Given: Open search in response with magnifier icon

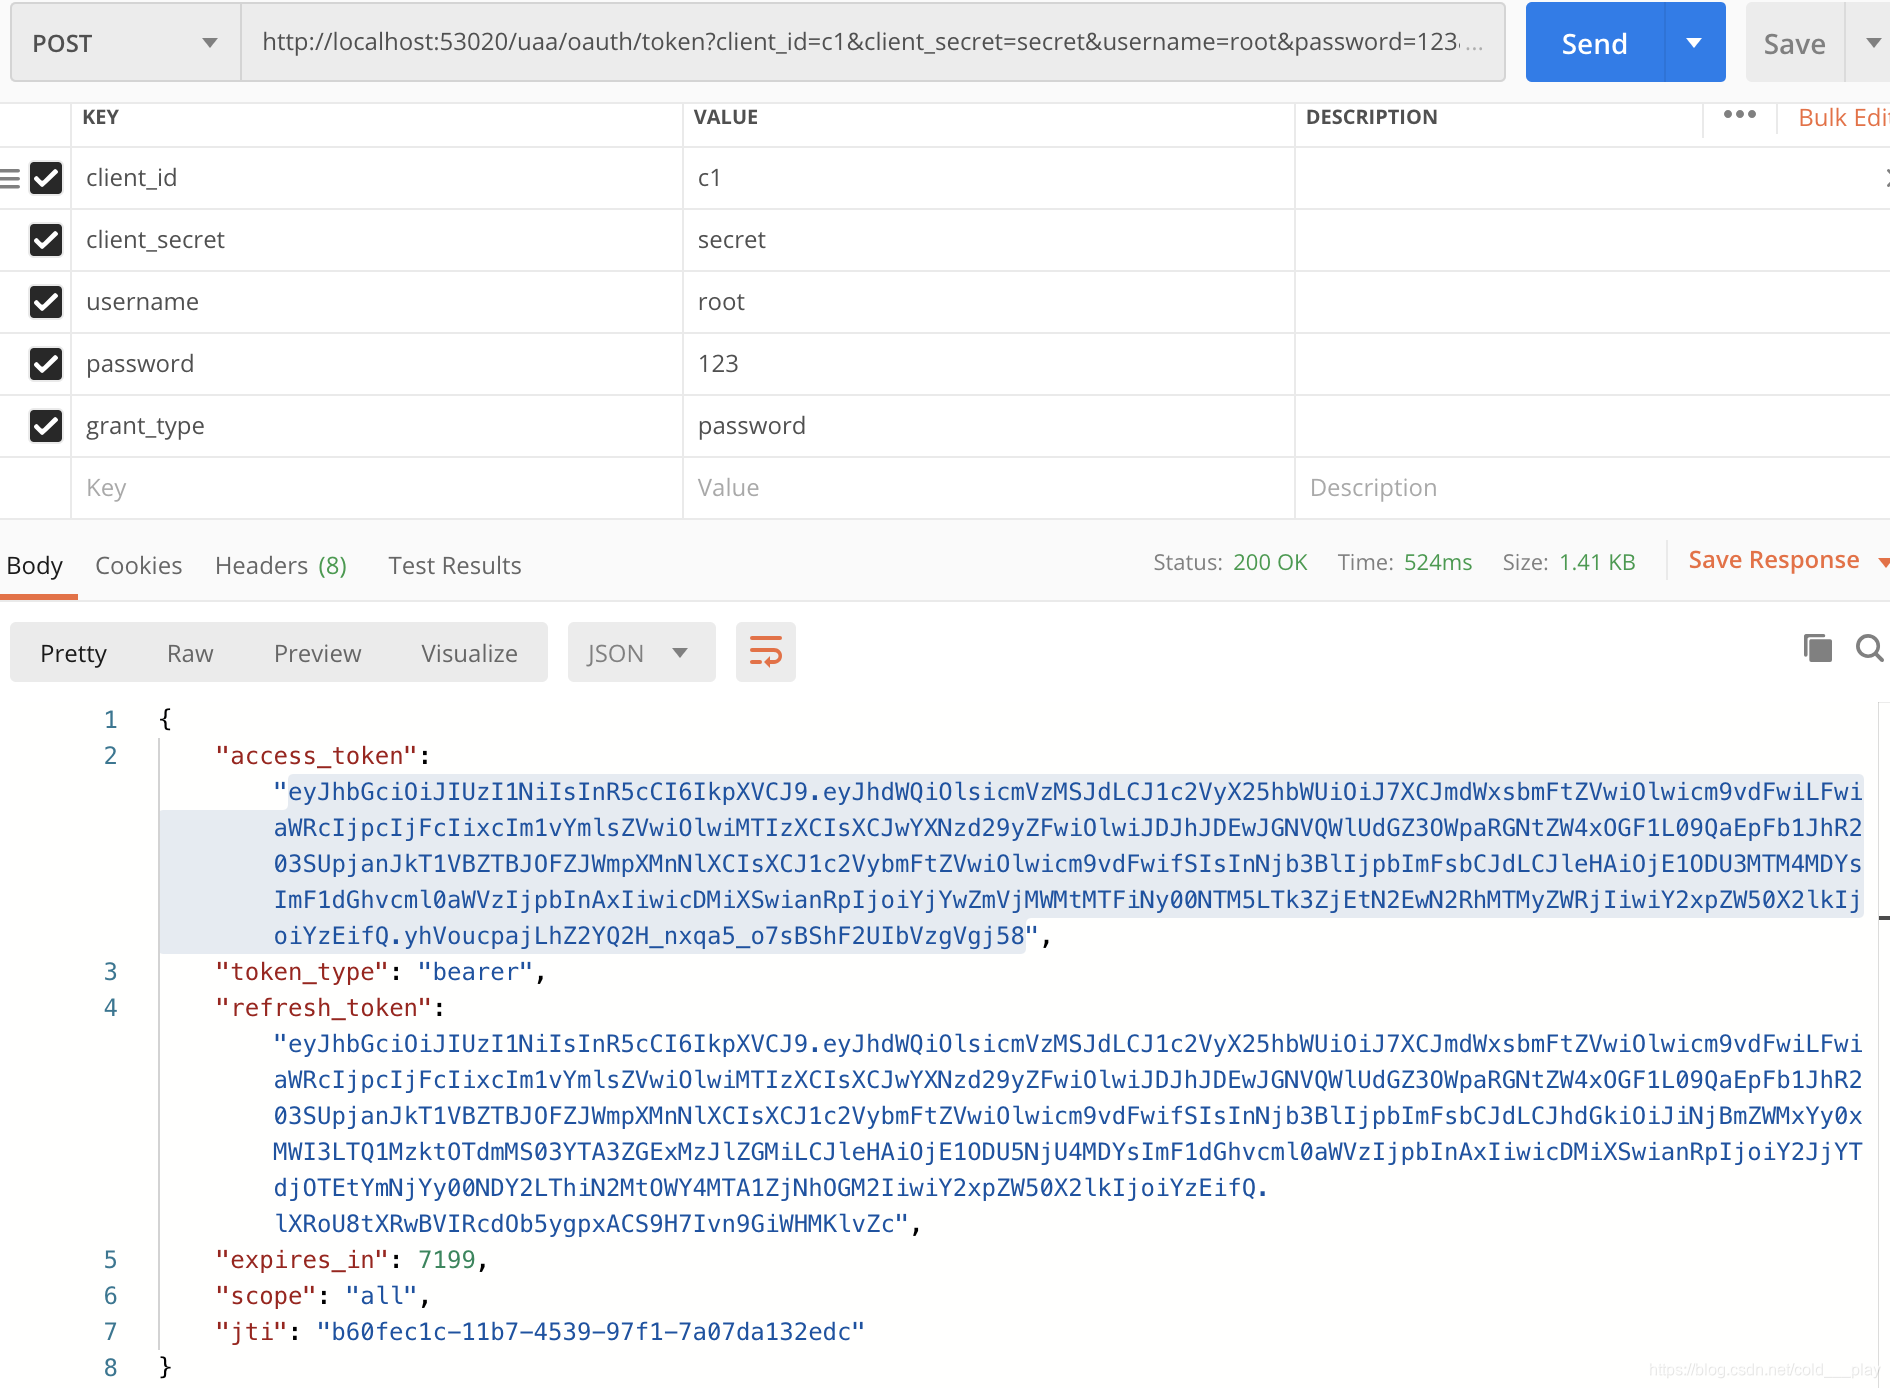Looking at the screenshot, I should [1869, 648].
